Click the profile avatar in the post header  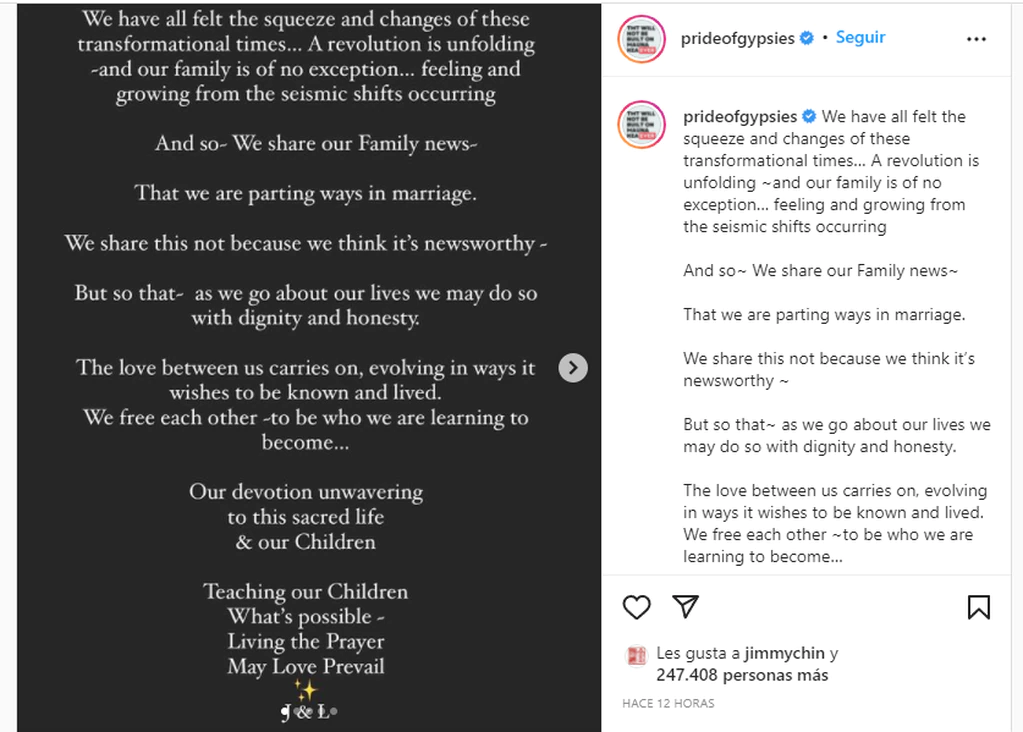(642, 39)
